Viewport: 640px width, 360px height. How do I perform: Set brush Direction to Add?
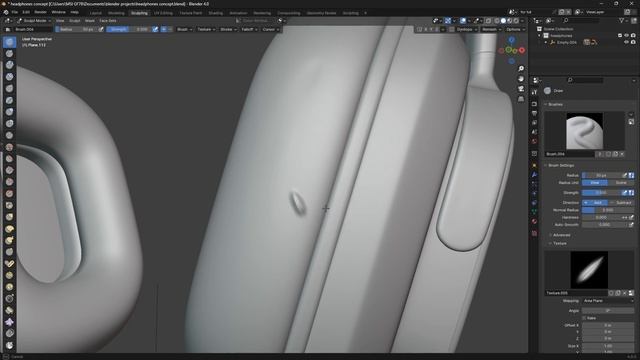click(x=595, y=202)
